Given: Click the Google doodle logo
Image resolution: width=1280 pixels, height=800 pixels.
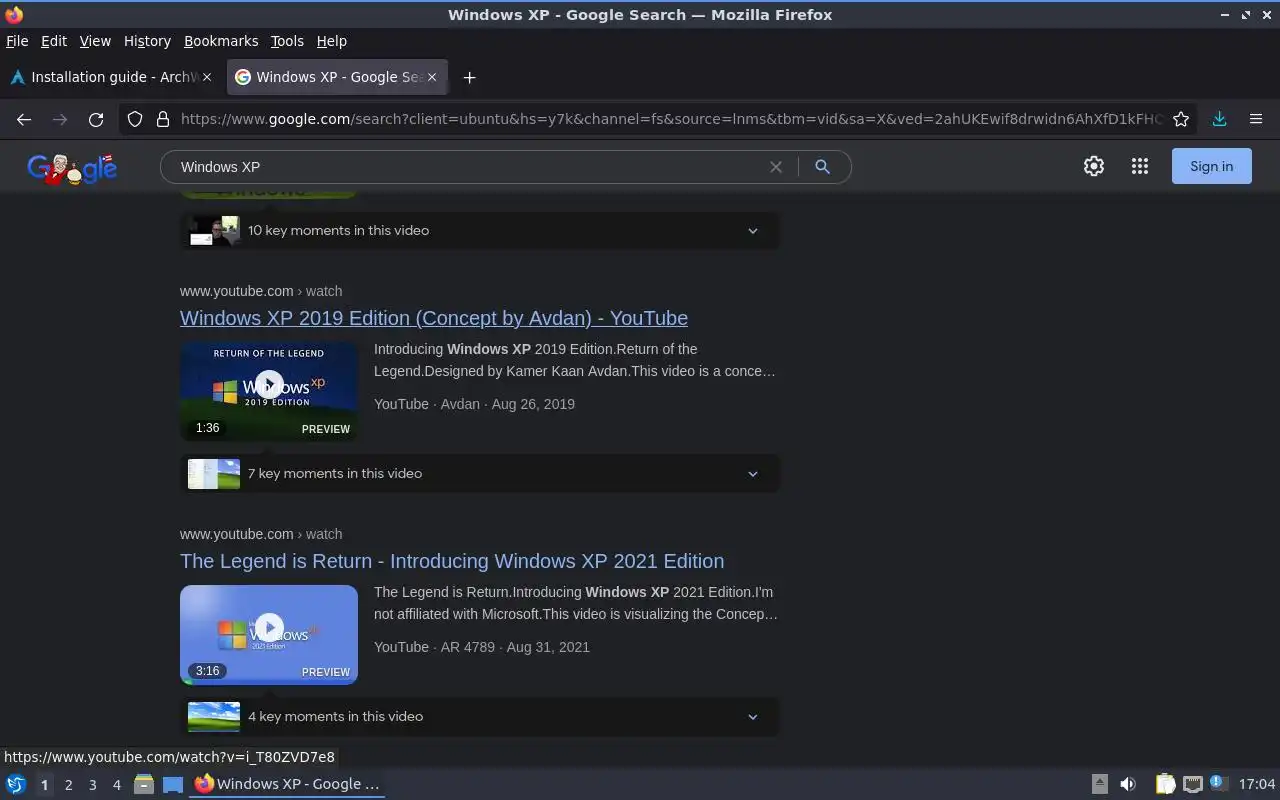Looking at the screenshot, I should point(72,168).
